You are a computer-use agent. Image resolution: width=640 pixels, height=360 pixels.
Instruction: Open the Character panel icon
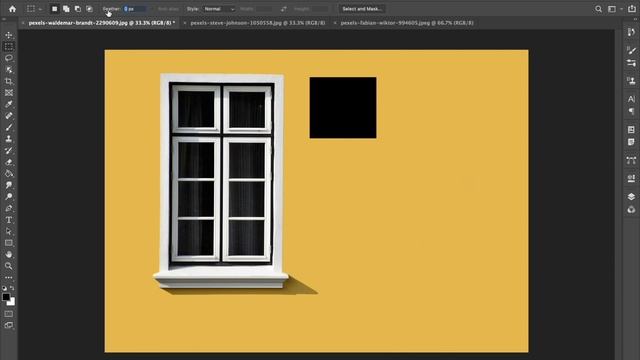pos(631,99)
